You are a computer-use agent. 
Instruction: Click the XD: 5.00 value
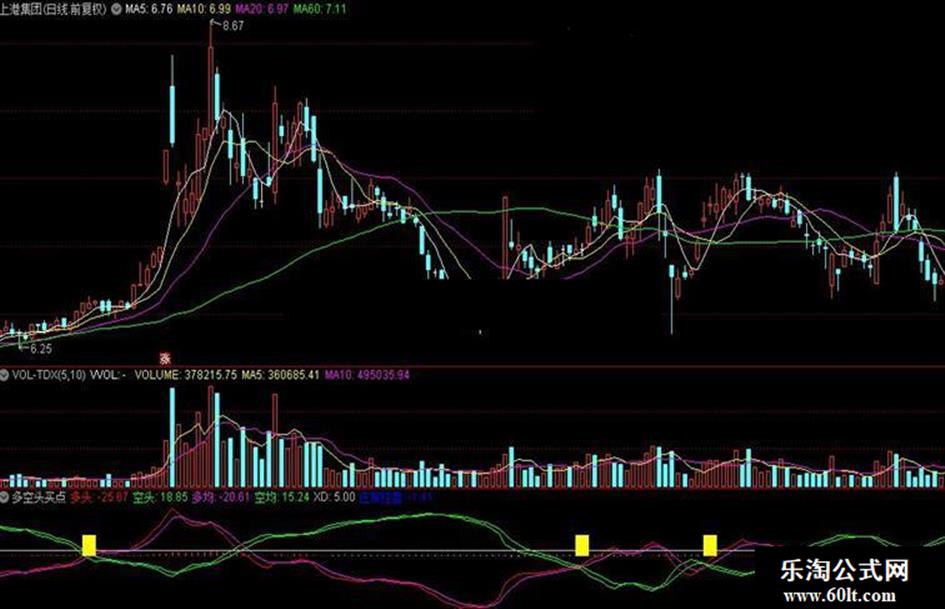click(334, 498)
